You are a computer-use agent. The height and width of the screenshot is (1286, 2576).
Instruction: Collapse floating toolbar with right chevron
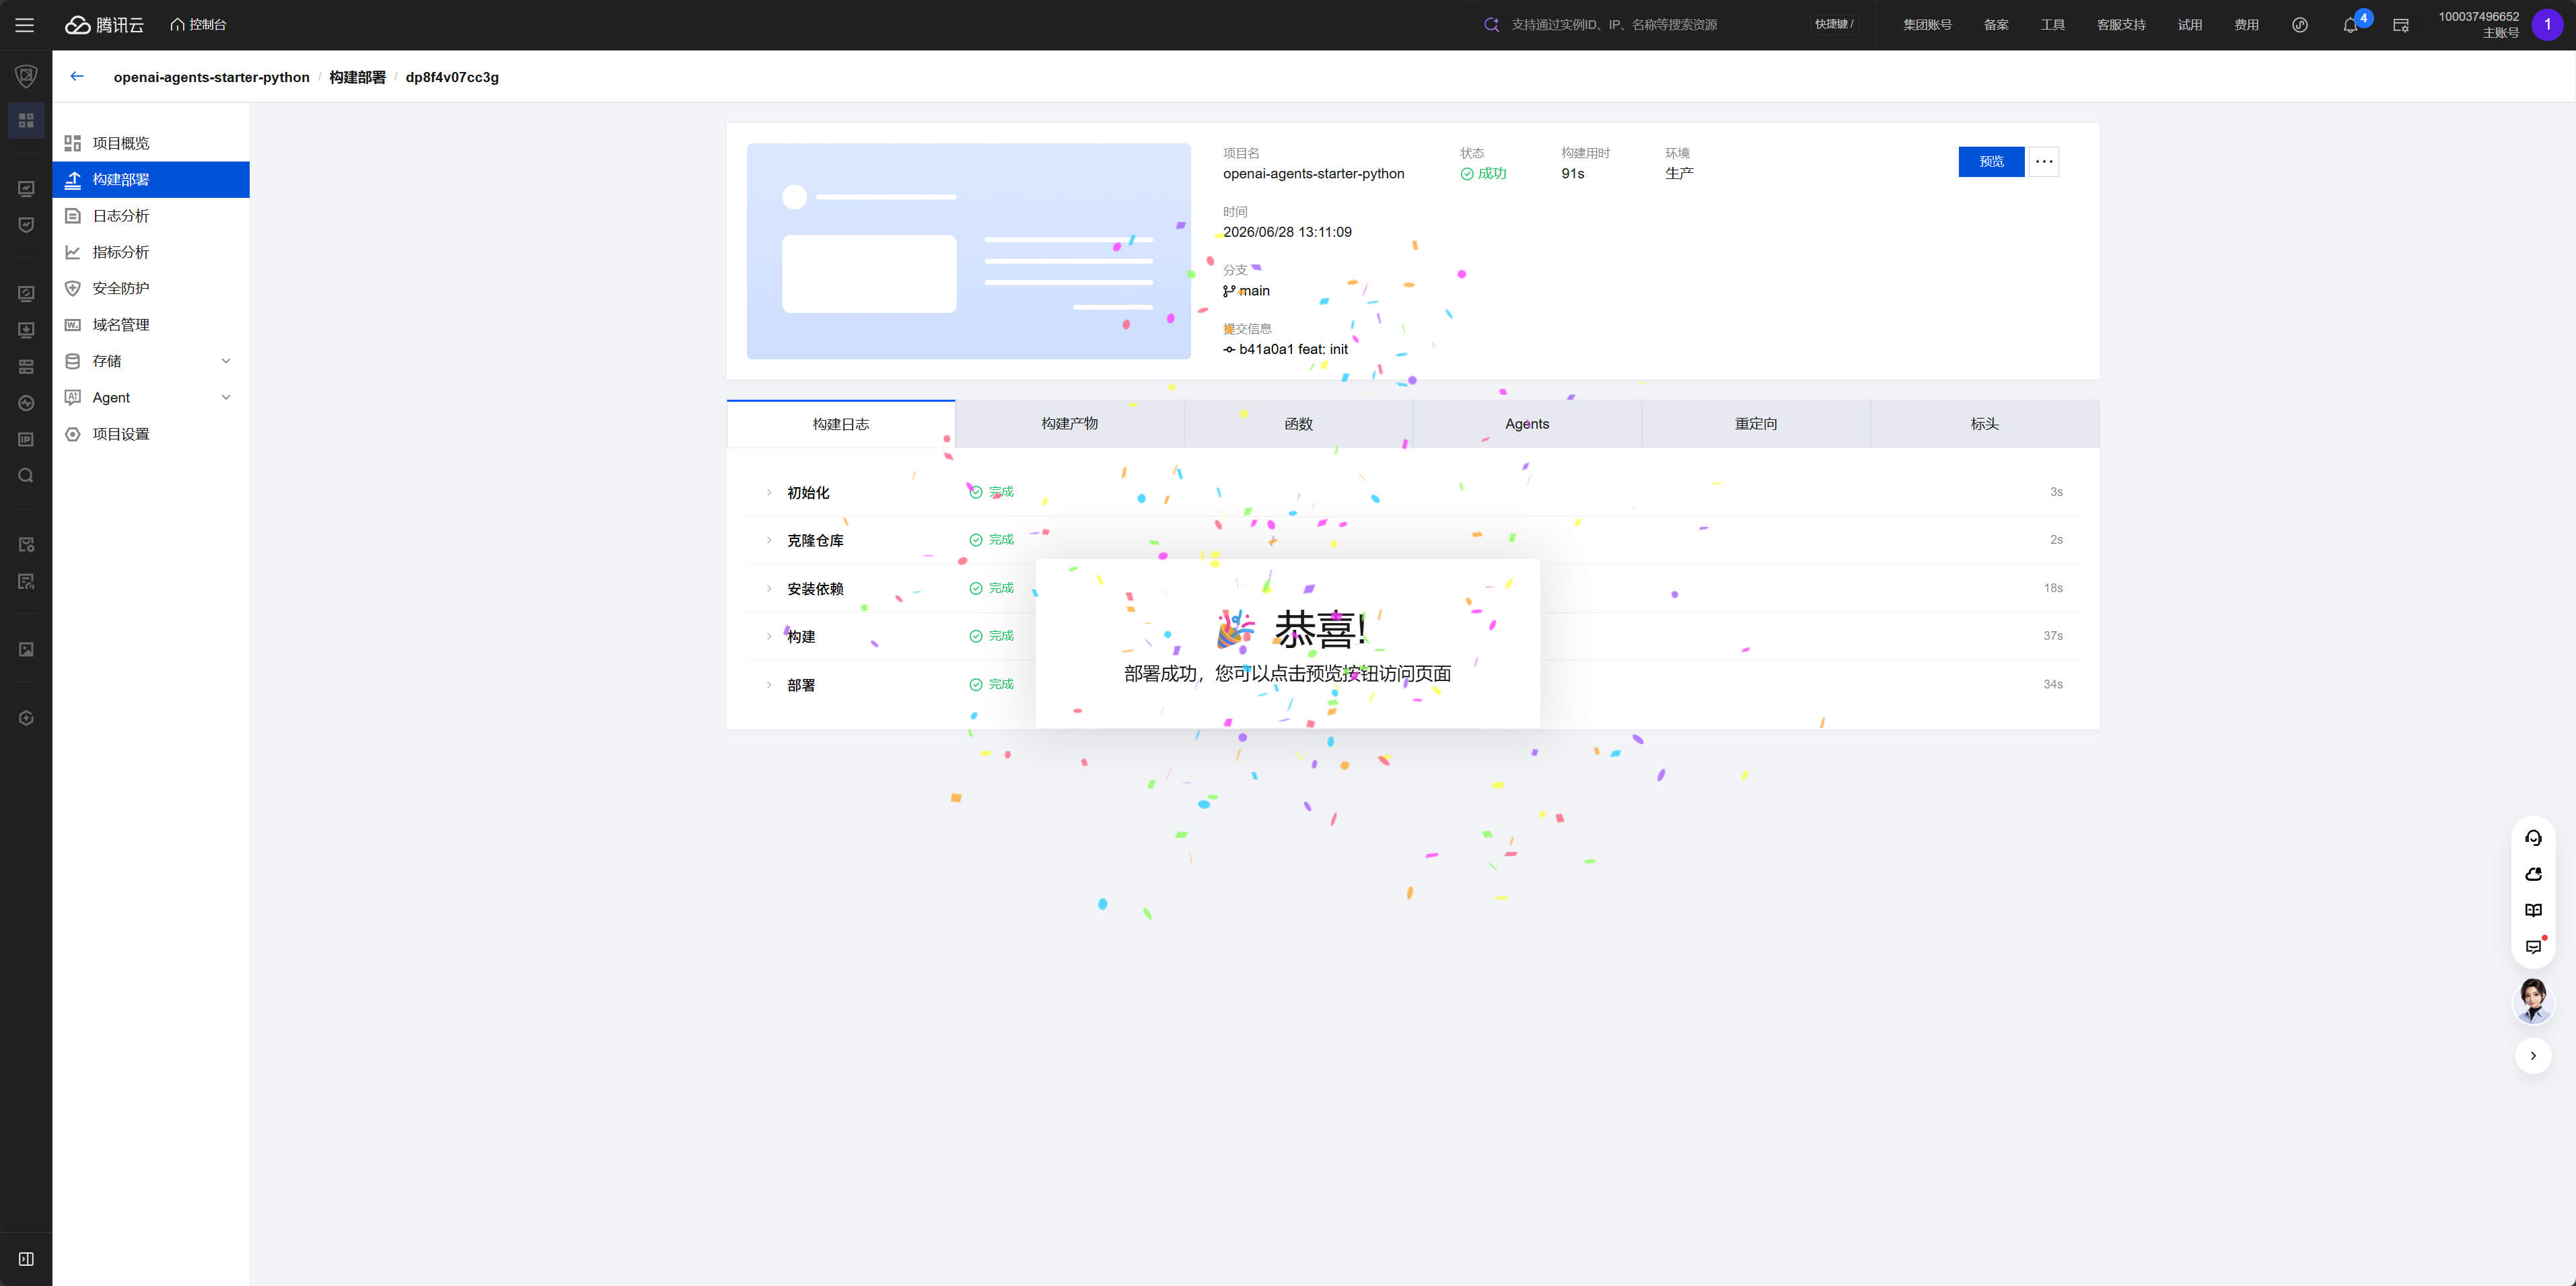(x=2533, y=1056)
